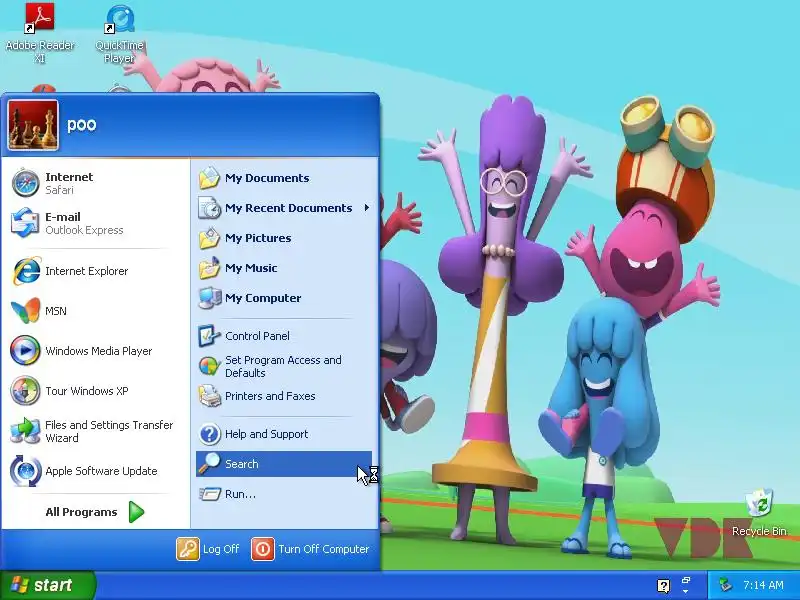
Task: Click Set Program Access and Defaults icon
Action: pyautogui.click(x=209, y=366)
